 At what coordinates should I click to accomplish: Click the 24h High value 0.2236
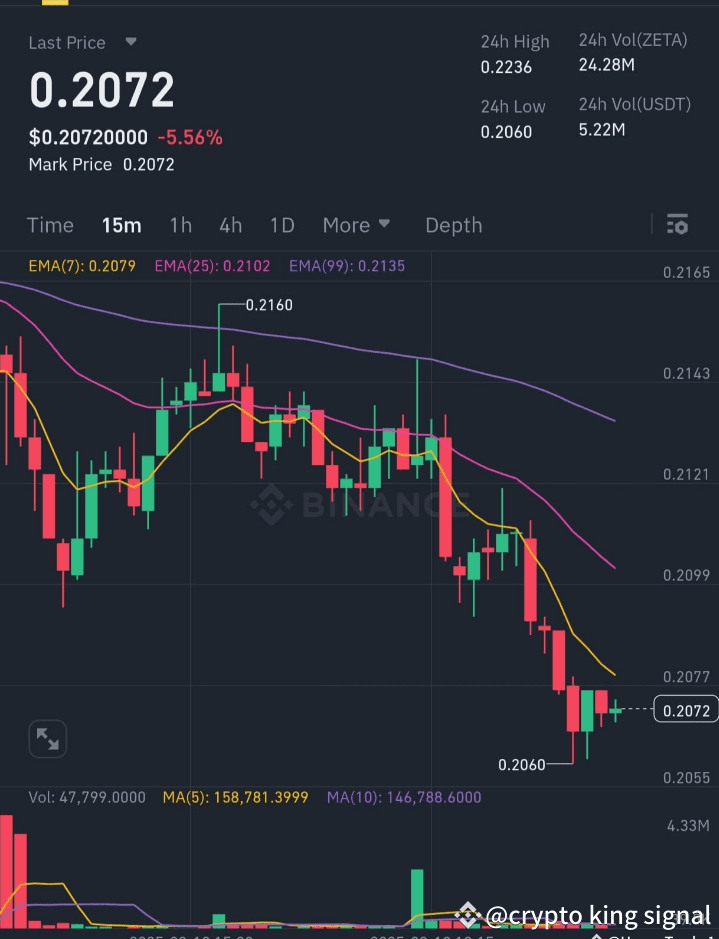tap(507, 67)
